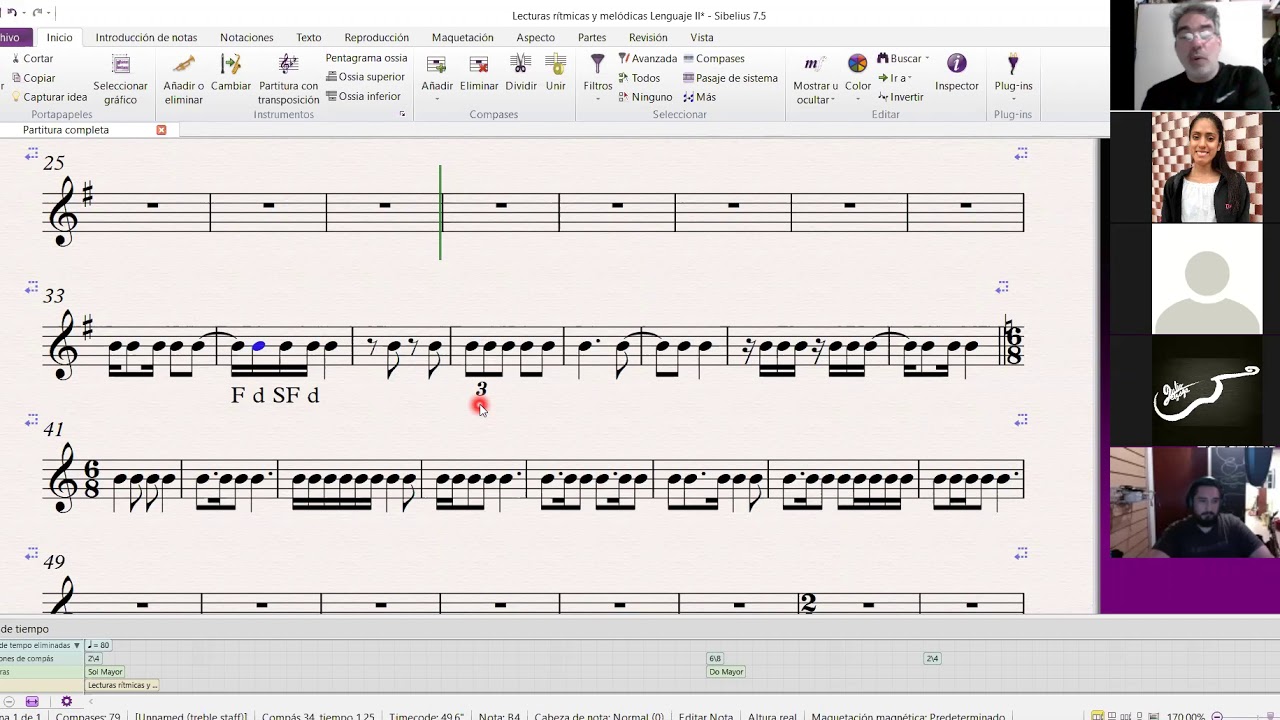Click the 6\8 time signature marker
Viewport: 1280px width, 720px height.
pyautogui.click(x=715, y=659)
